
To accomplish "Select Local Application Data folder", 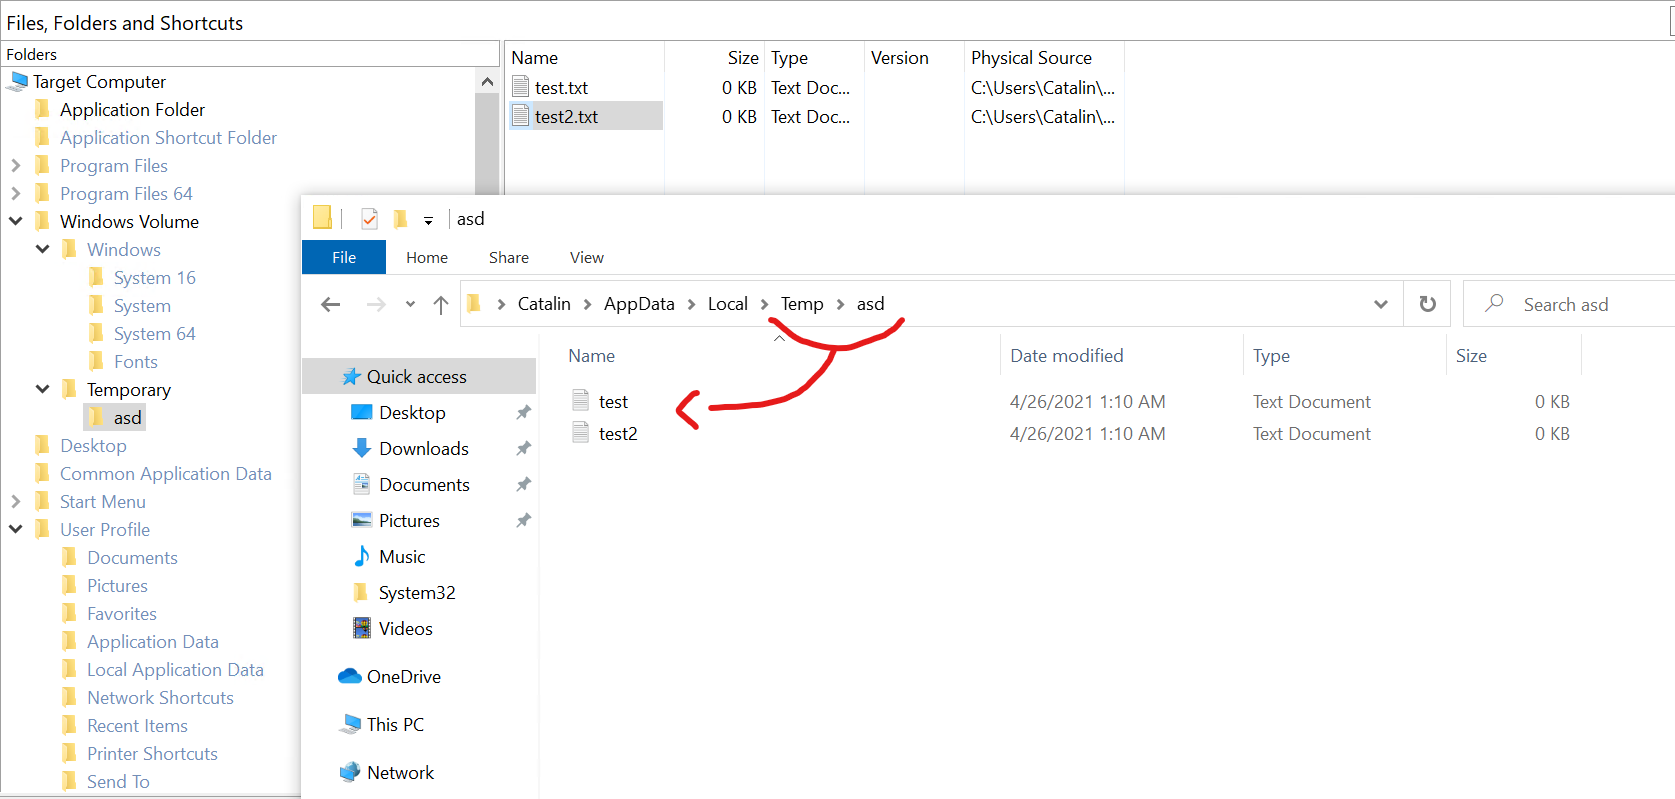I will pos(175,670).
